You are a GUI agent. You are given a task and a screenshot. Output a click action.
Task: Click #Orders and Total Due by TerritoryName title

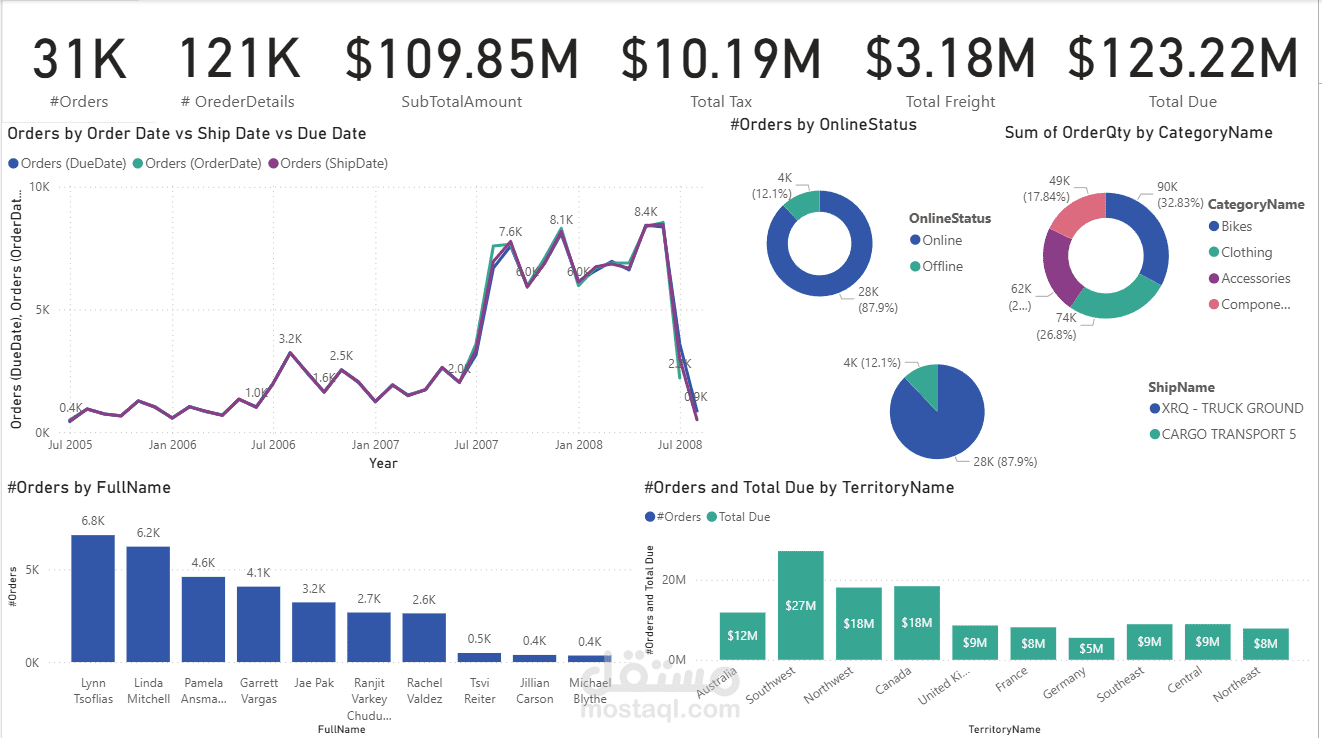click(799, 488)
